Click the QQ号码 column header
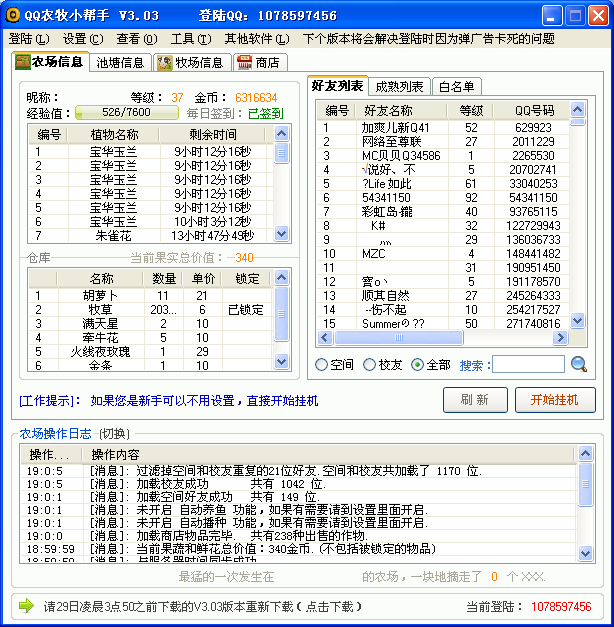Image resolution: width=614 pixels, height=627 pixels. pos(534,111)
